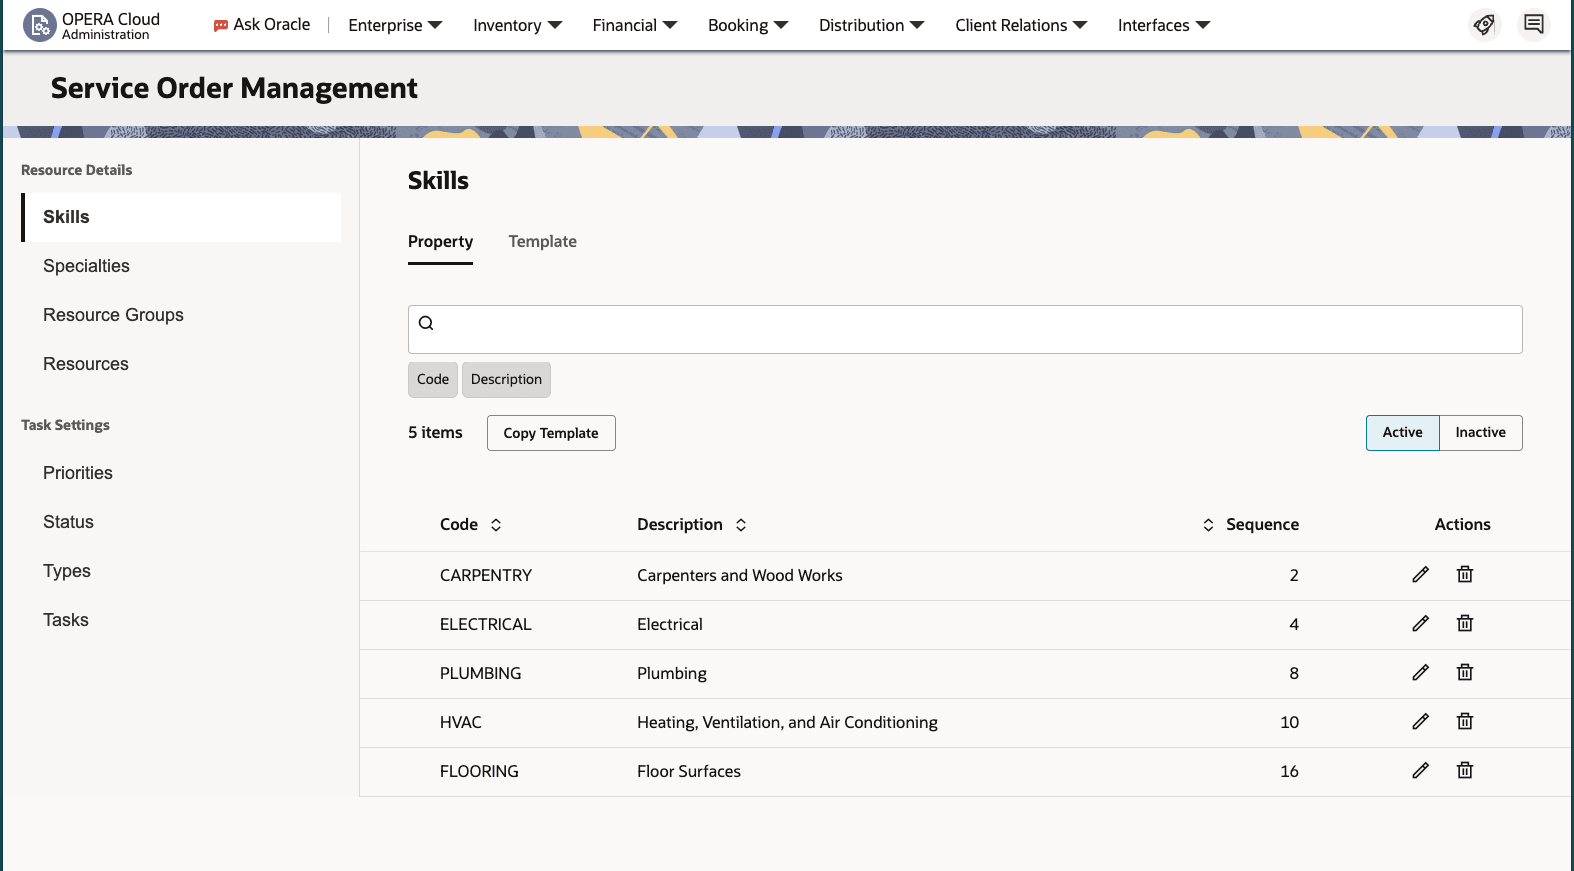Edit the FLOORING skill with pencil icon
Image resolution: width=1574 pixels, height=871 pixels.
[x=1420, y=770]
